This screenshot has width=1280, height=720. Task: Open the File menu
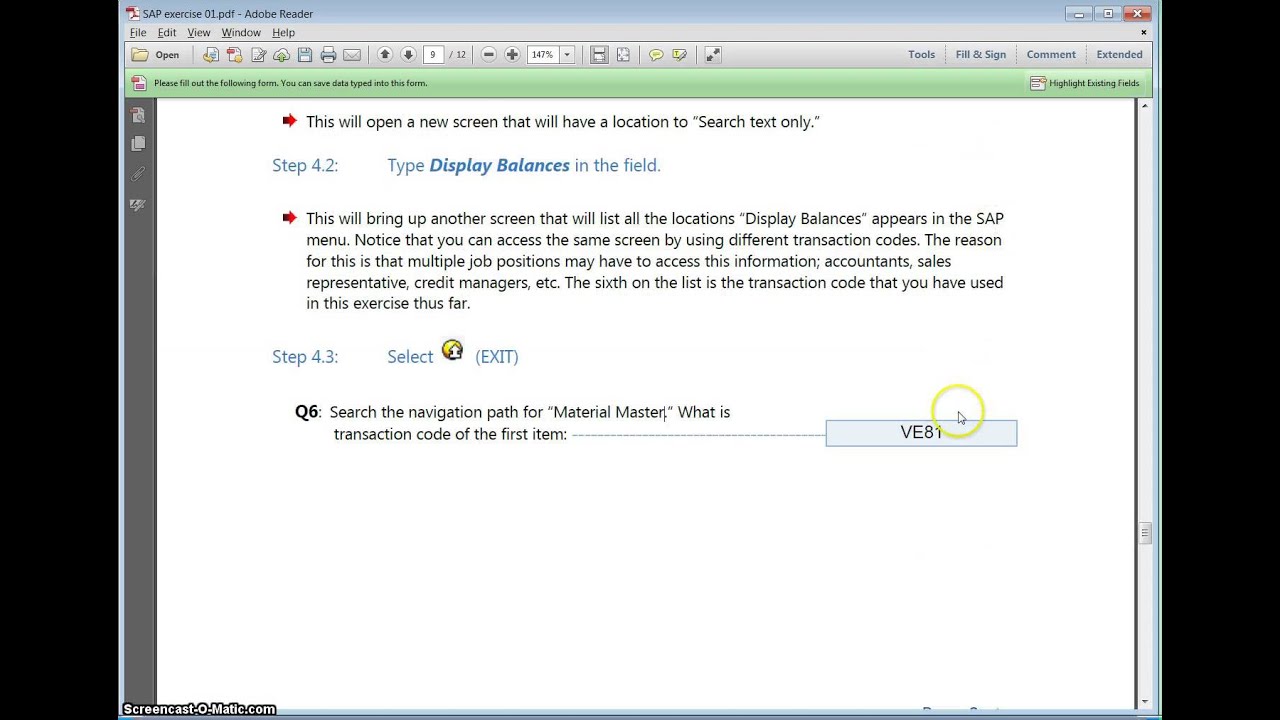pos(138,33)
